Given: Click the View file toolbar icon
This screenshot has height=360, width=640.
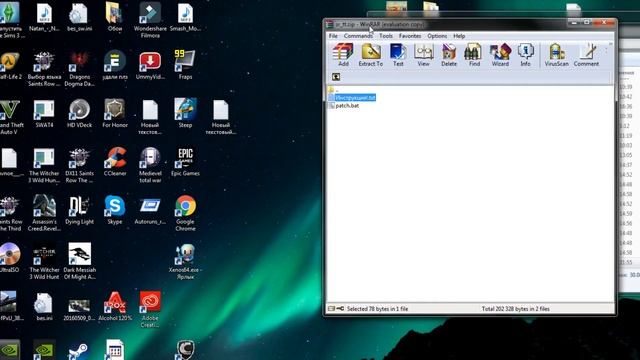Looking at the screenshot, I should 423,55.
